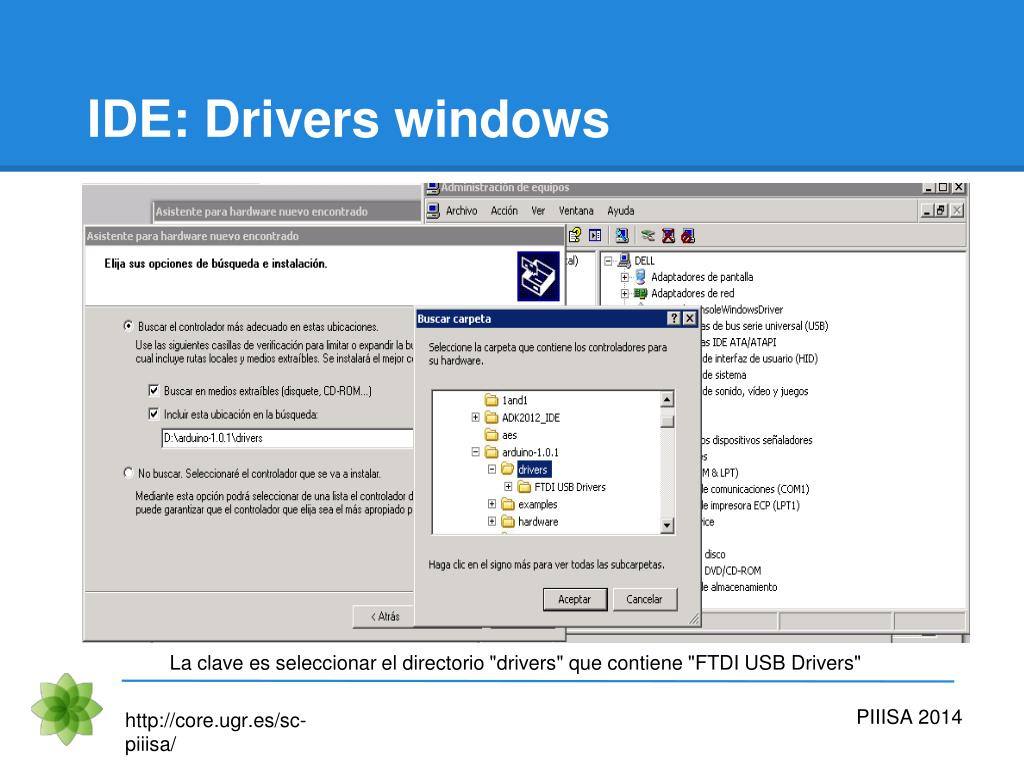Click the uninstall device toolbar icon (red X)

pyautogui.click(x=668, y=235)
